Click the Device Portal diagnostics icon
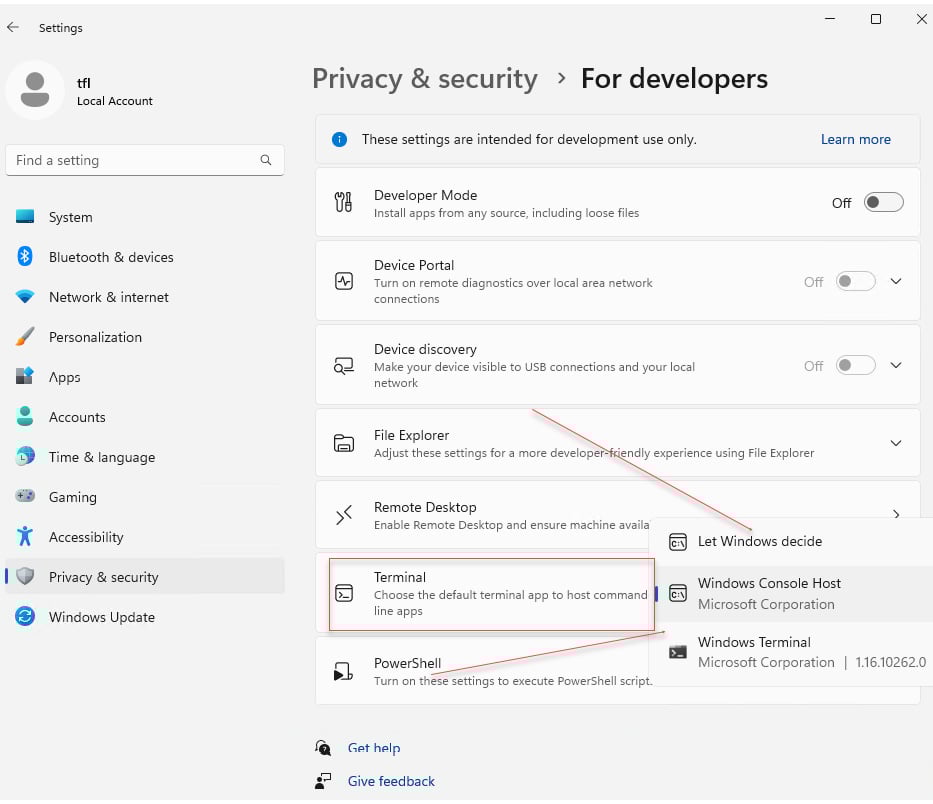The height and width of the screenshot is (804, 933). click(344, 281)
